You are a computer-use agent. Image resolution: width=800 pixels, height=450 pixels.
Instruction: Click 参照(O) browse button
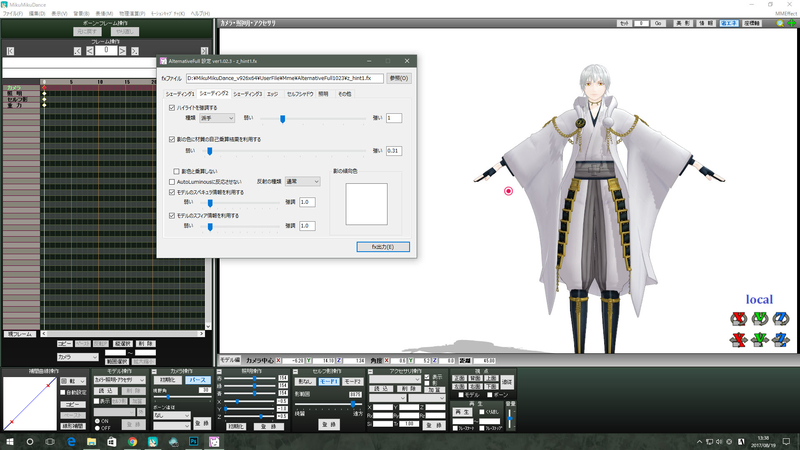pos(398,79)
